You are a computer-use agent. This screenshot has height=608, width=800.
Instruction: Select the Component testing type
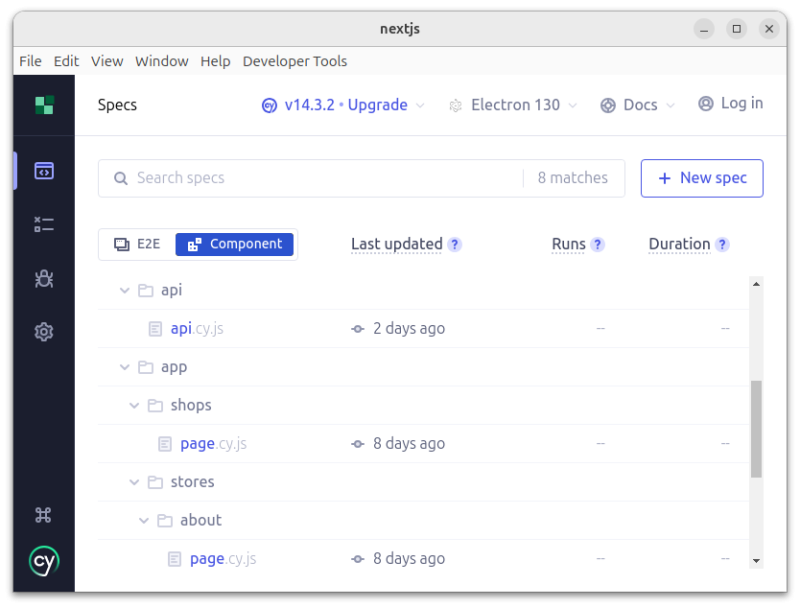[235, 244]
